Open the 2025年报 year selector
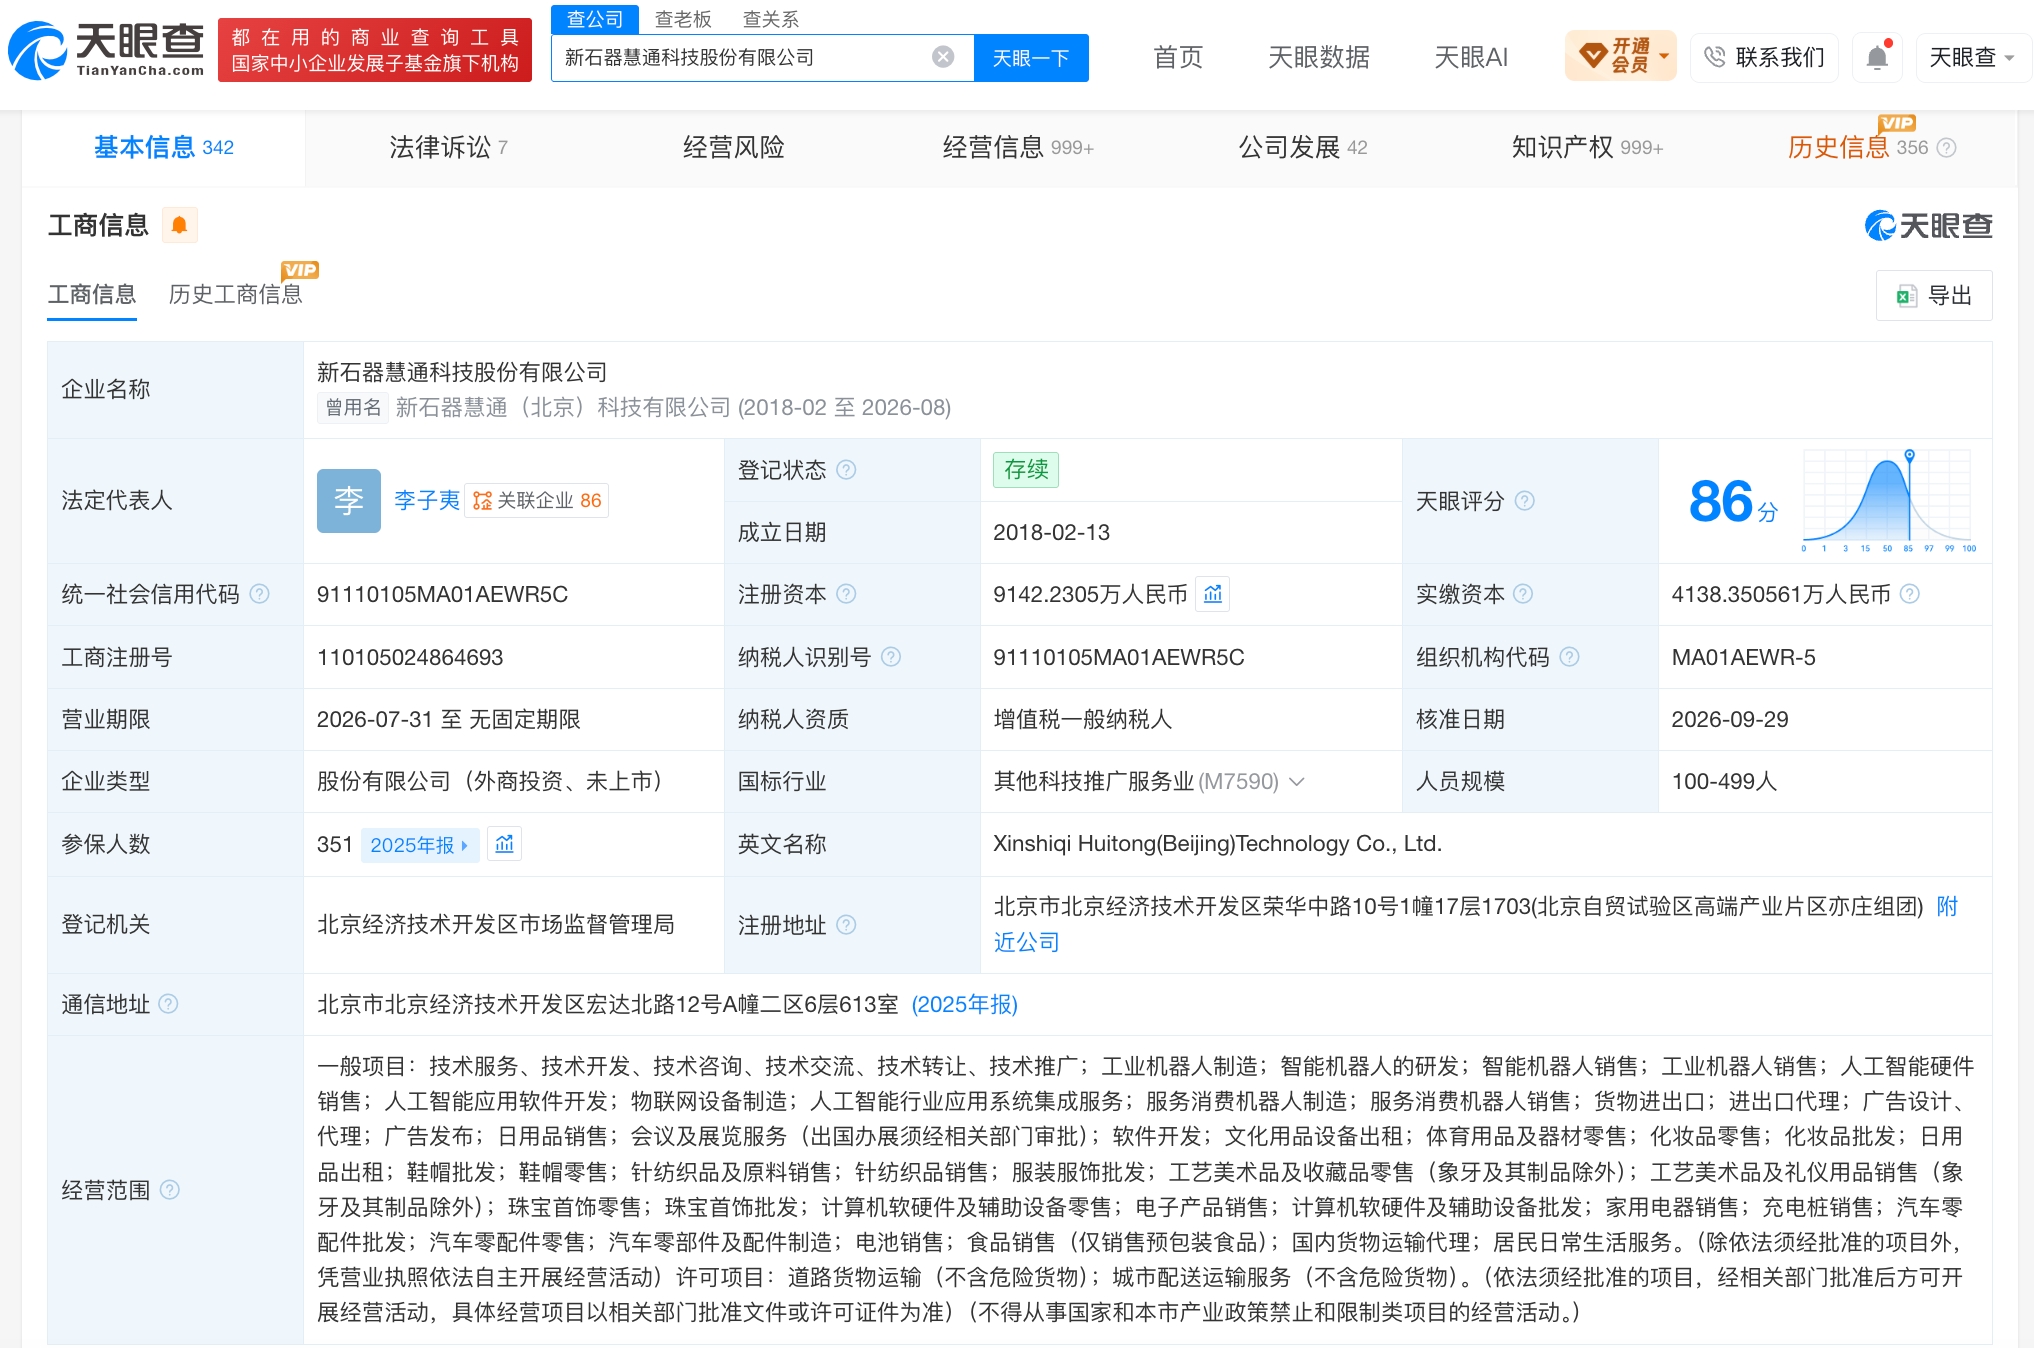Screen dimensions: 2034x1348 pyautogui.click(x=420, y=844)
